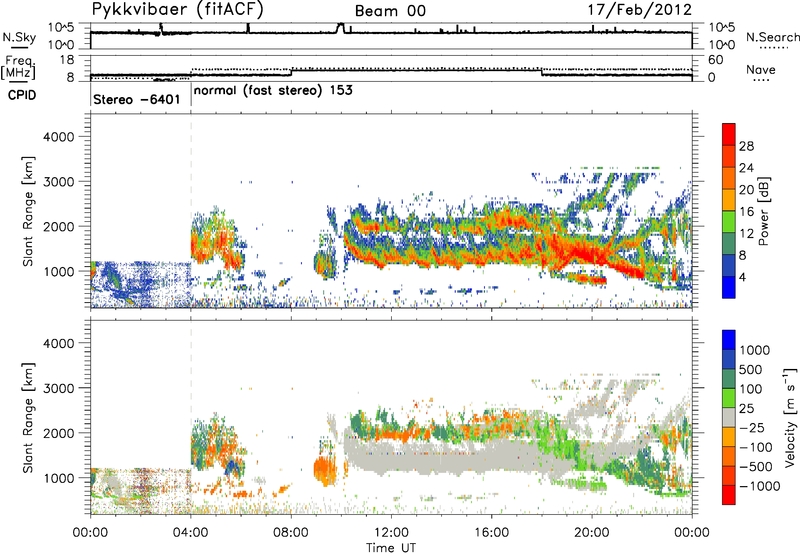This screenshot has width=800, height=554.
Task: Click the 'Power [dB]' color bar label
Action: pos(763,211)
